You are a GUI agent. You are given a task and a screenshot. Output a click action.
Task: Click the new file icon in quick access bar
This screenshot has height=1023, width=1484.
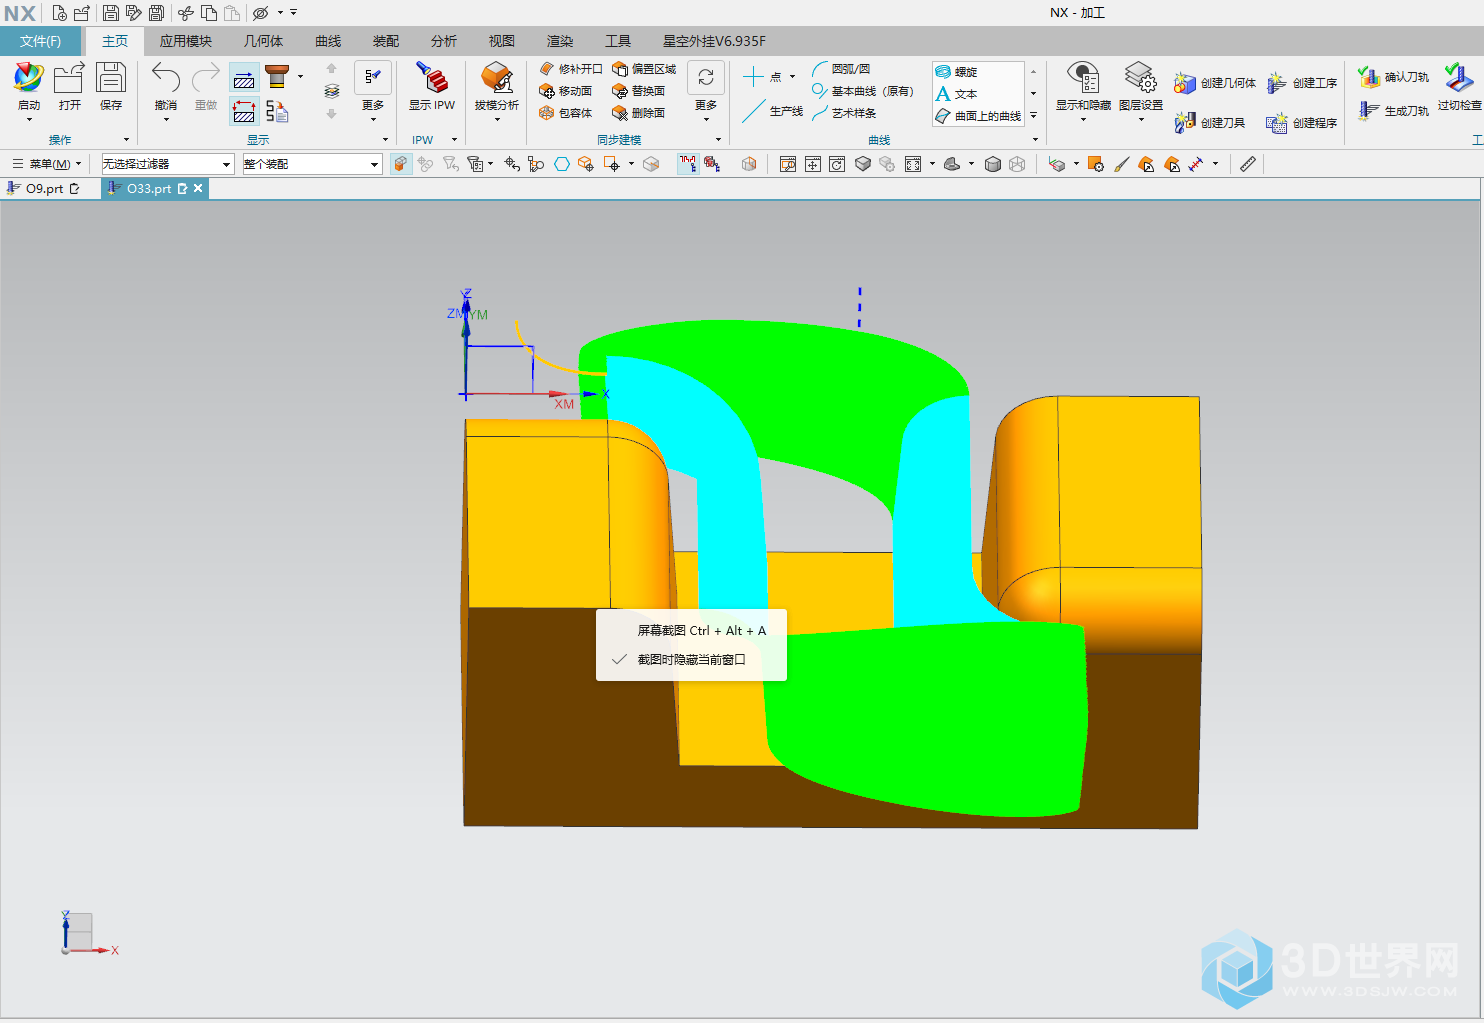pos(59,13)
